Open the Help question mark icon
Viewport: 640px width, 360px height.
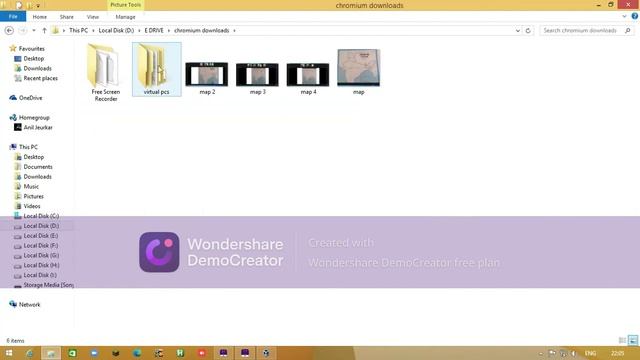tap(635, 16)
